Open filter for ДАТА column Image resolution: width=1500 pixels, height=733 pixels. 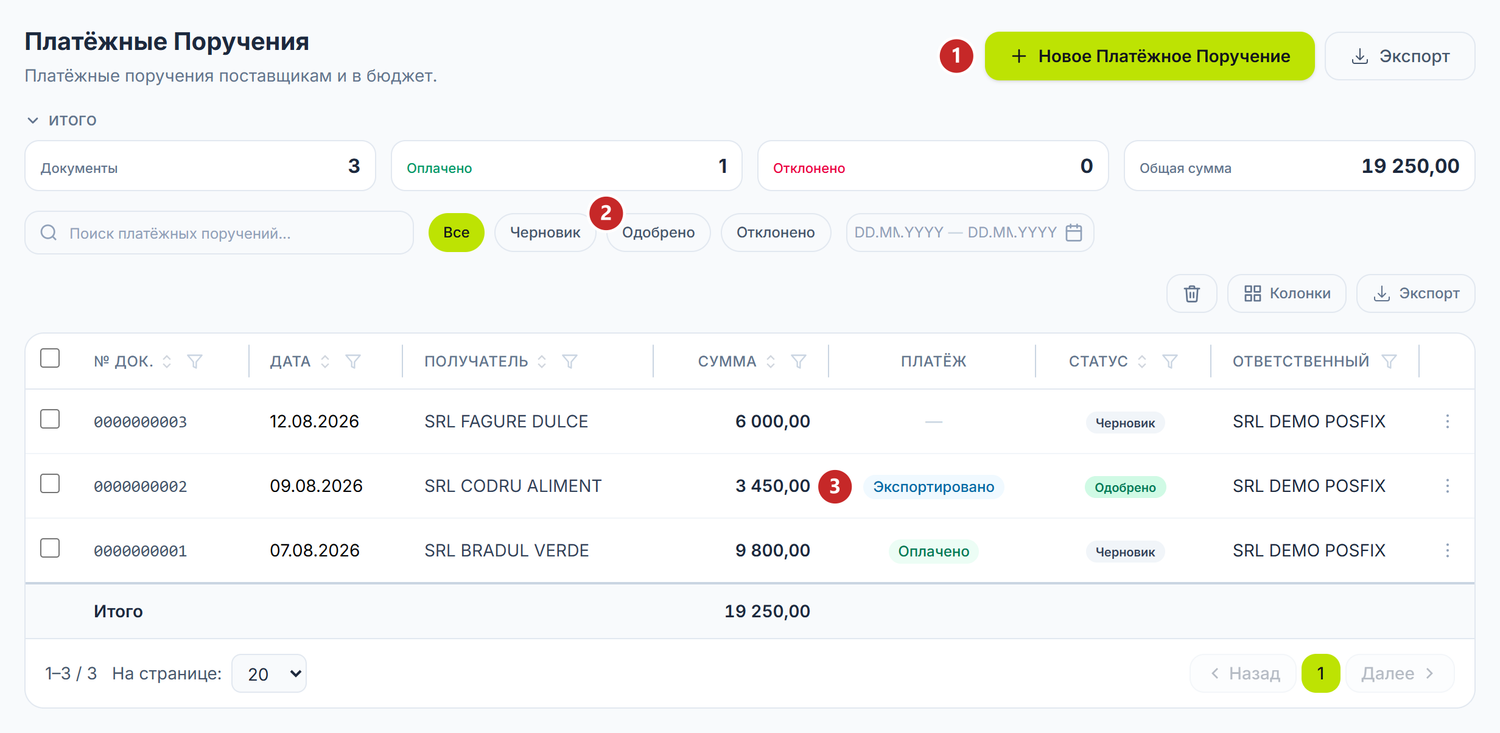pos(353,362)
